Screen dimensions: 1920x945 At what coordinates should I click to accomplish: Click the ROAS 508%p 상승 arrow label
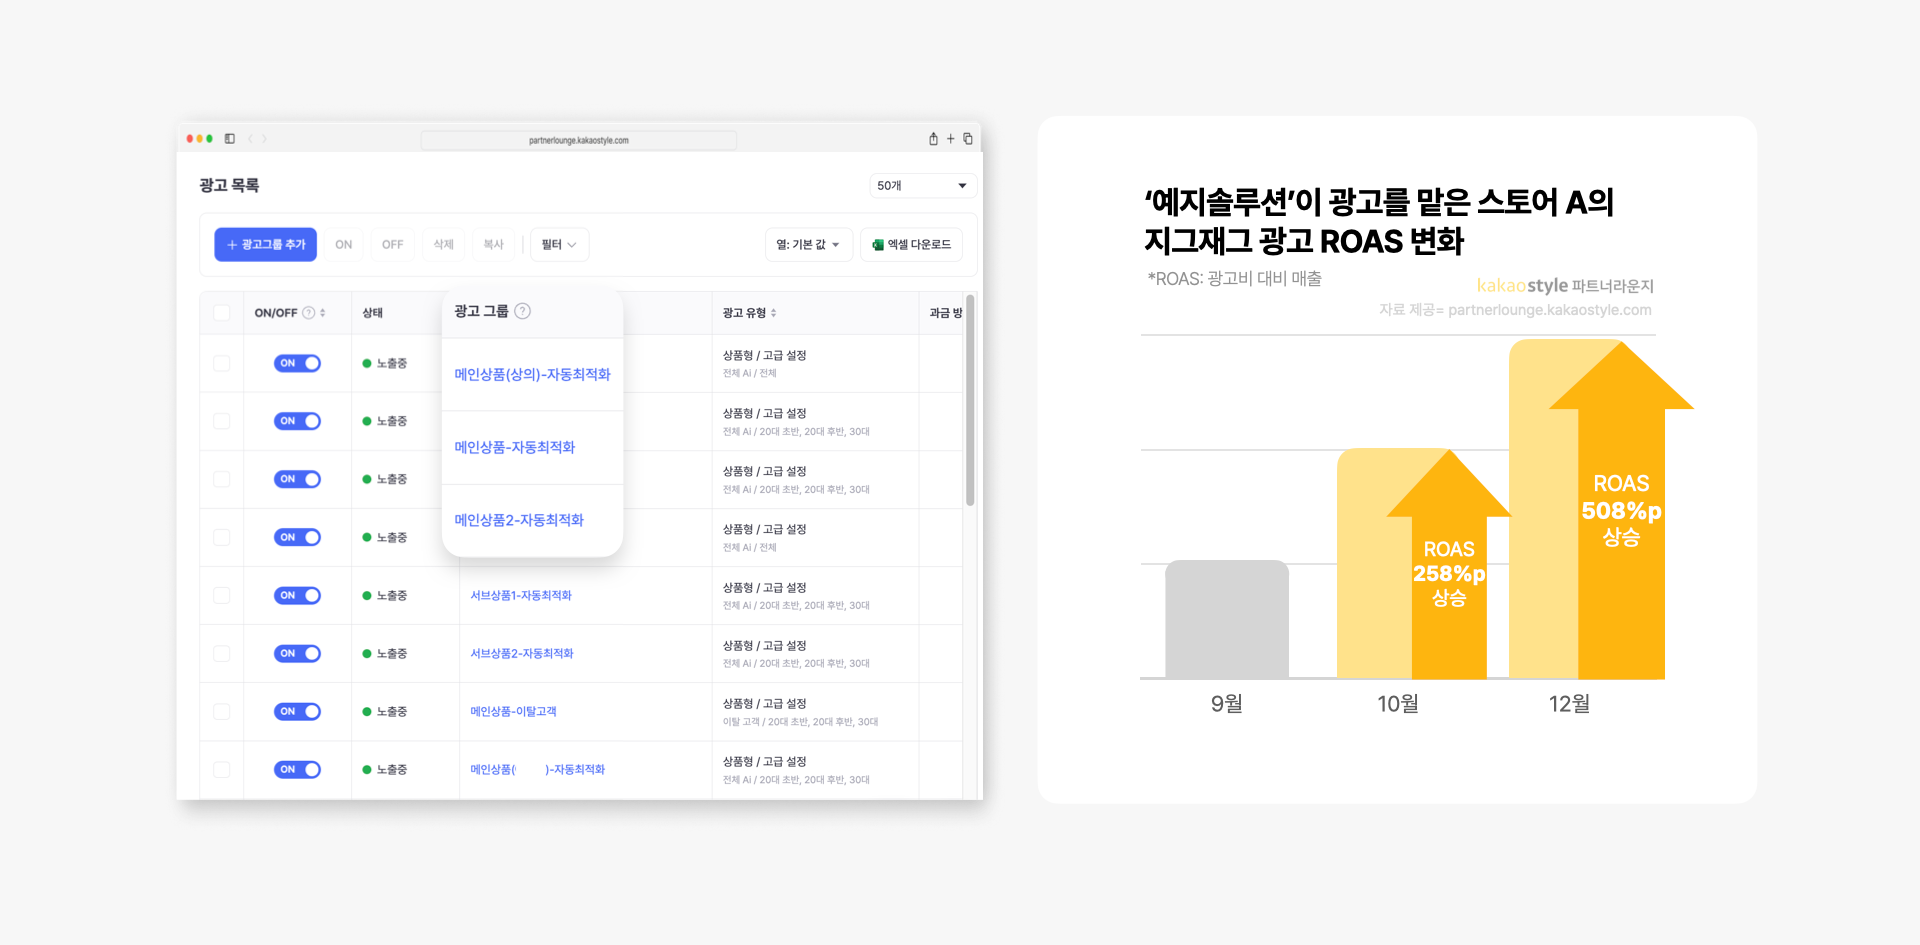click(x=1621, y=511)
